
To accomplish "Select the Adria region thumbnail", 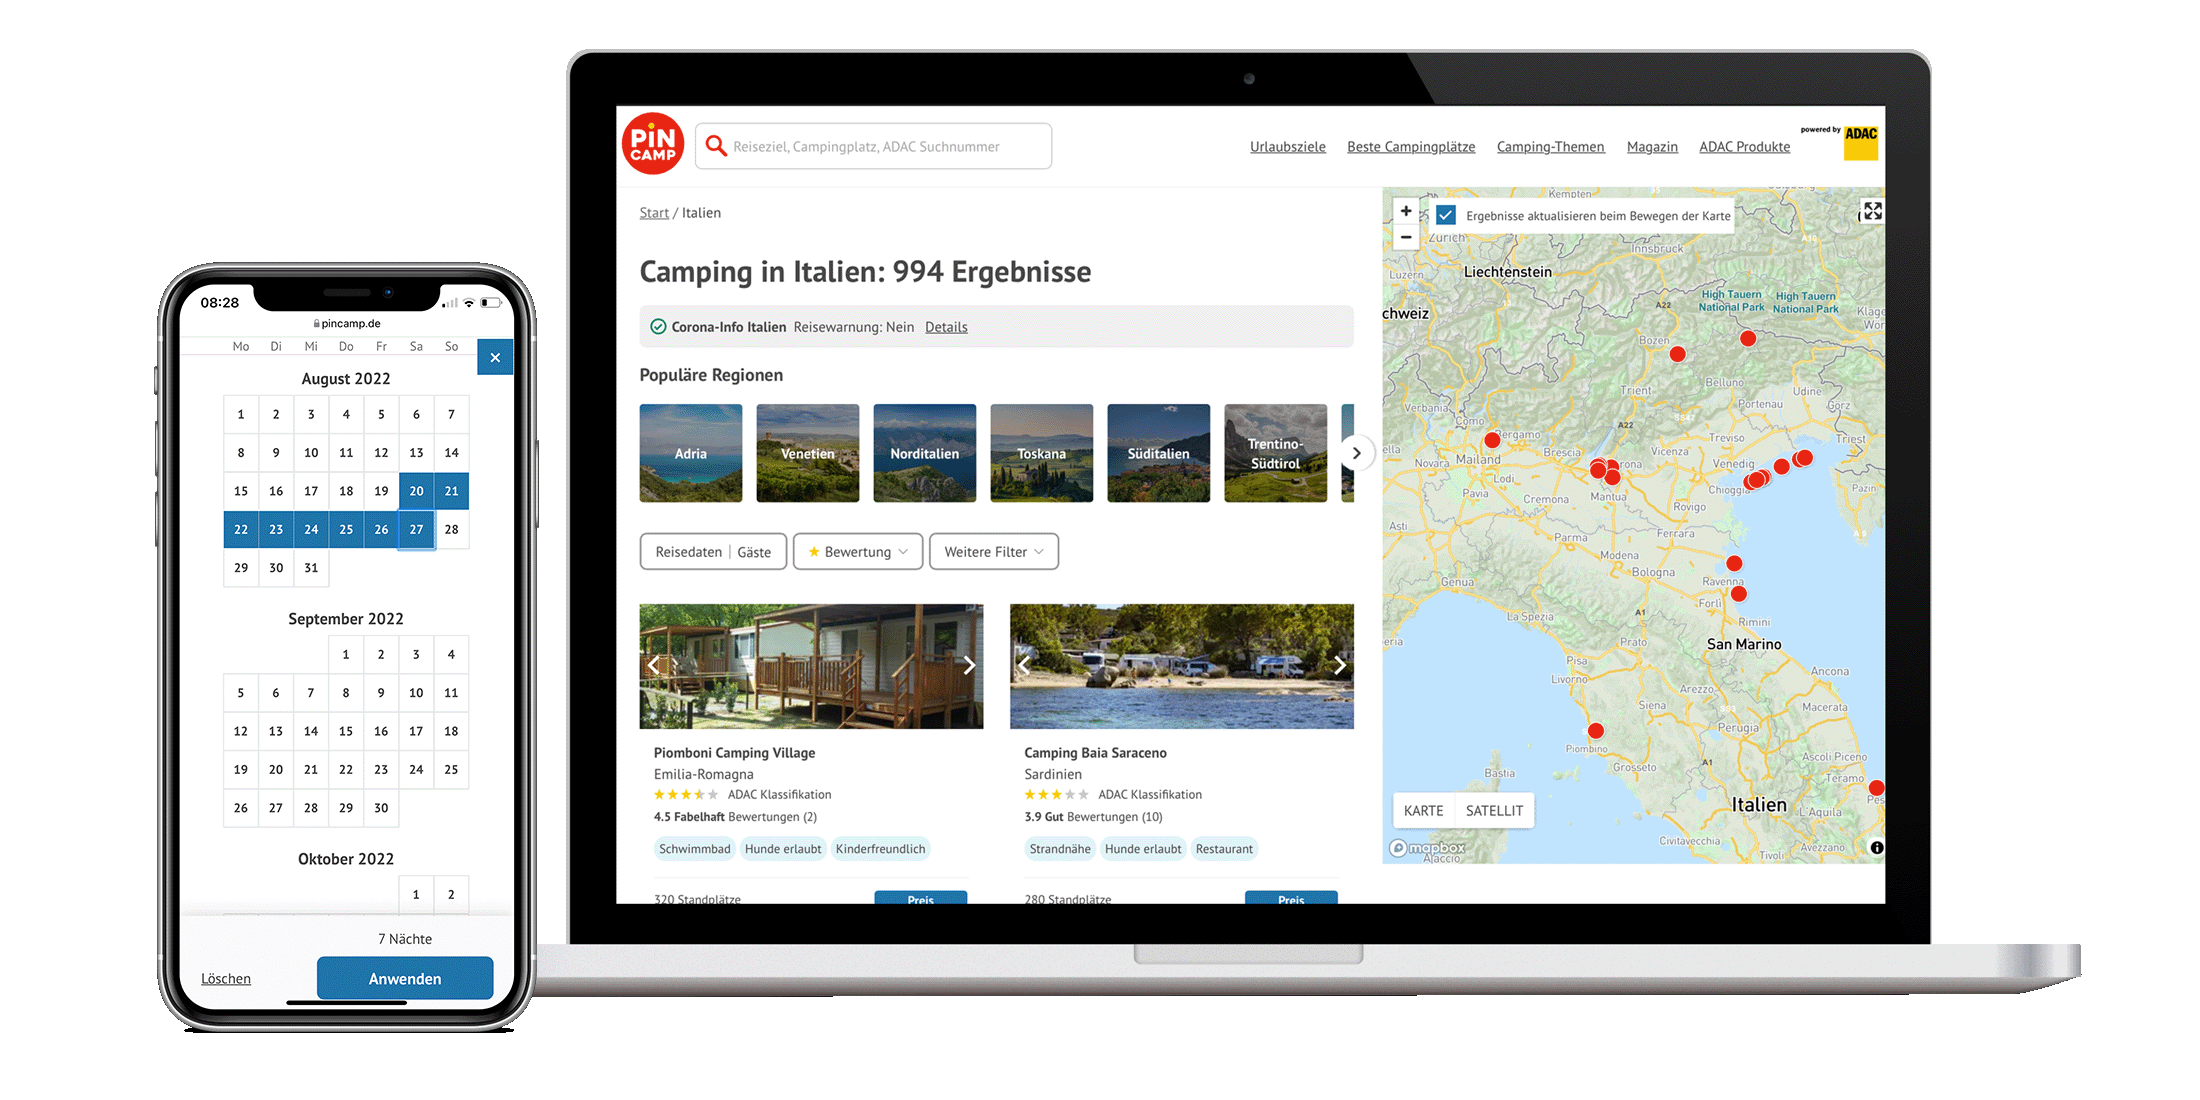I will pos(691,453).
